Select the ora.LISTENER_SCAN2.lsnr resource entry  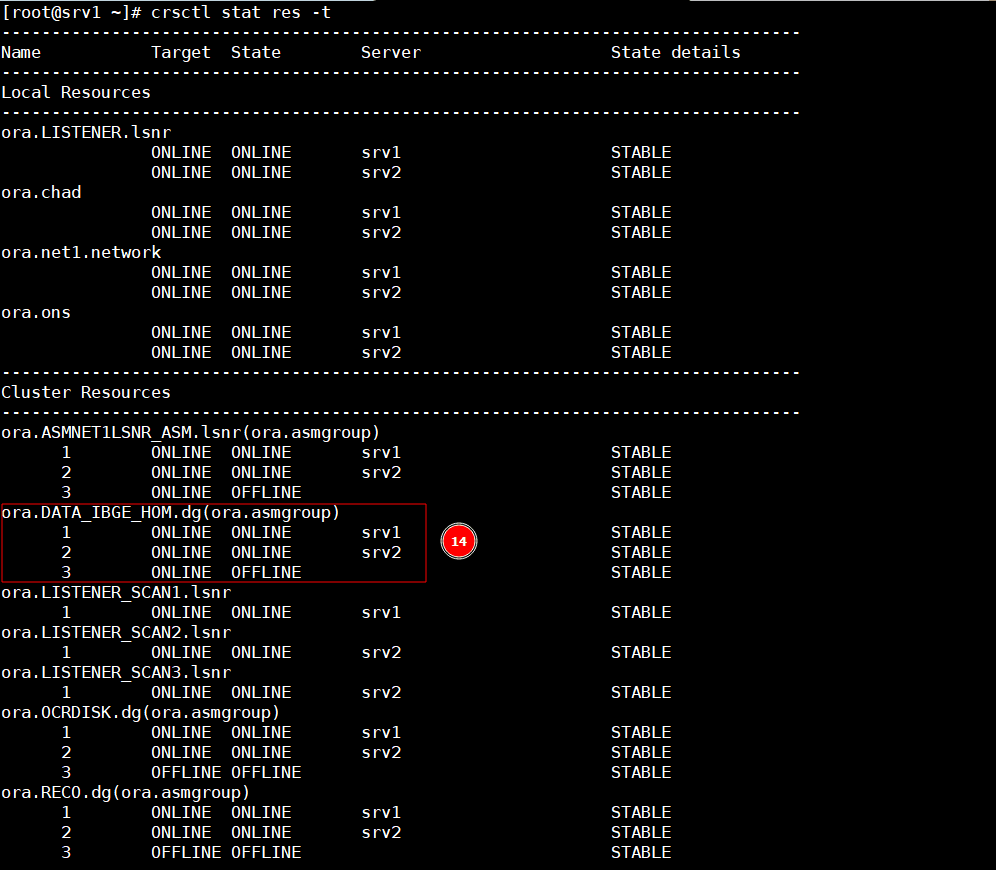[116, 632]
